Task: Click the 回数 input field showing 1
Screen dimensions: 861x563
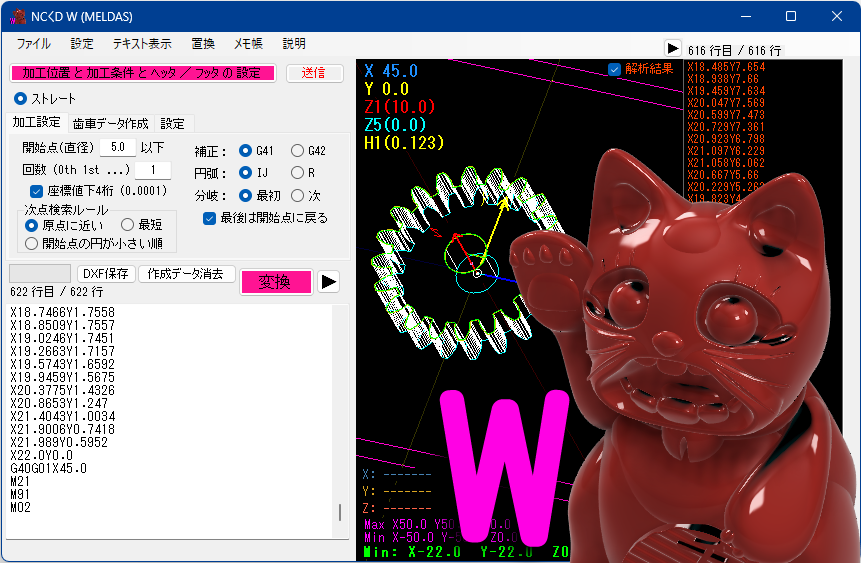Action: (153, 170)
